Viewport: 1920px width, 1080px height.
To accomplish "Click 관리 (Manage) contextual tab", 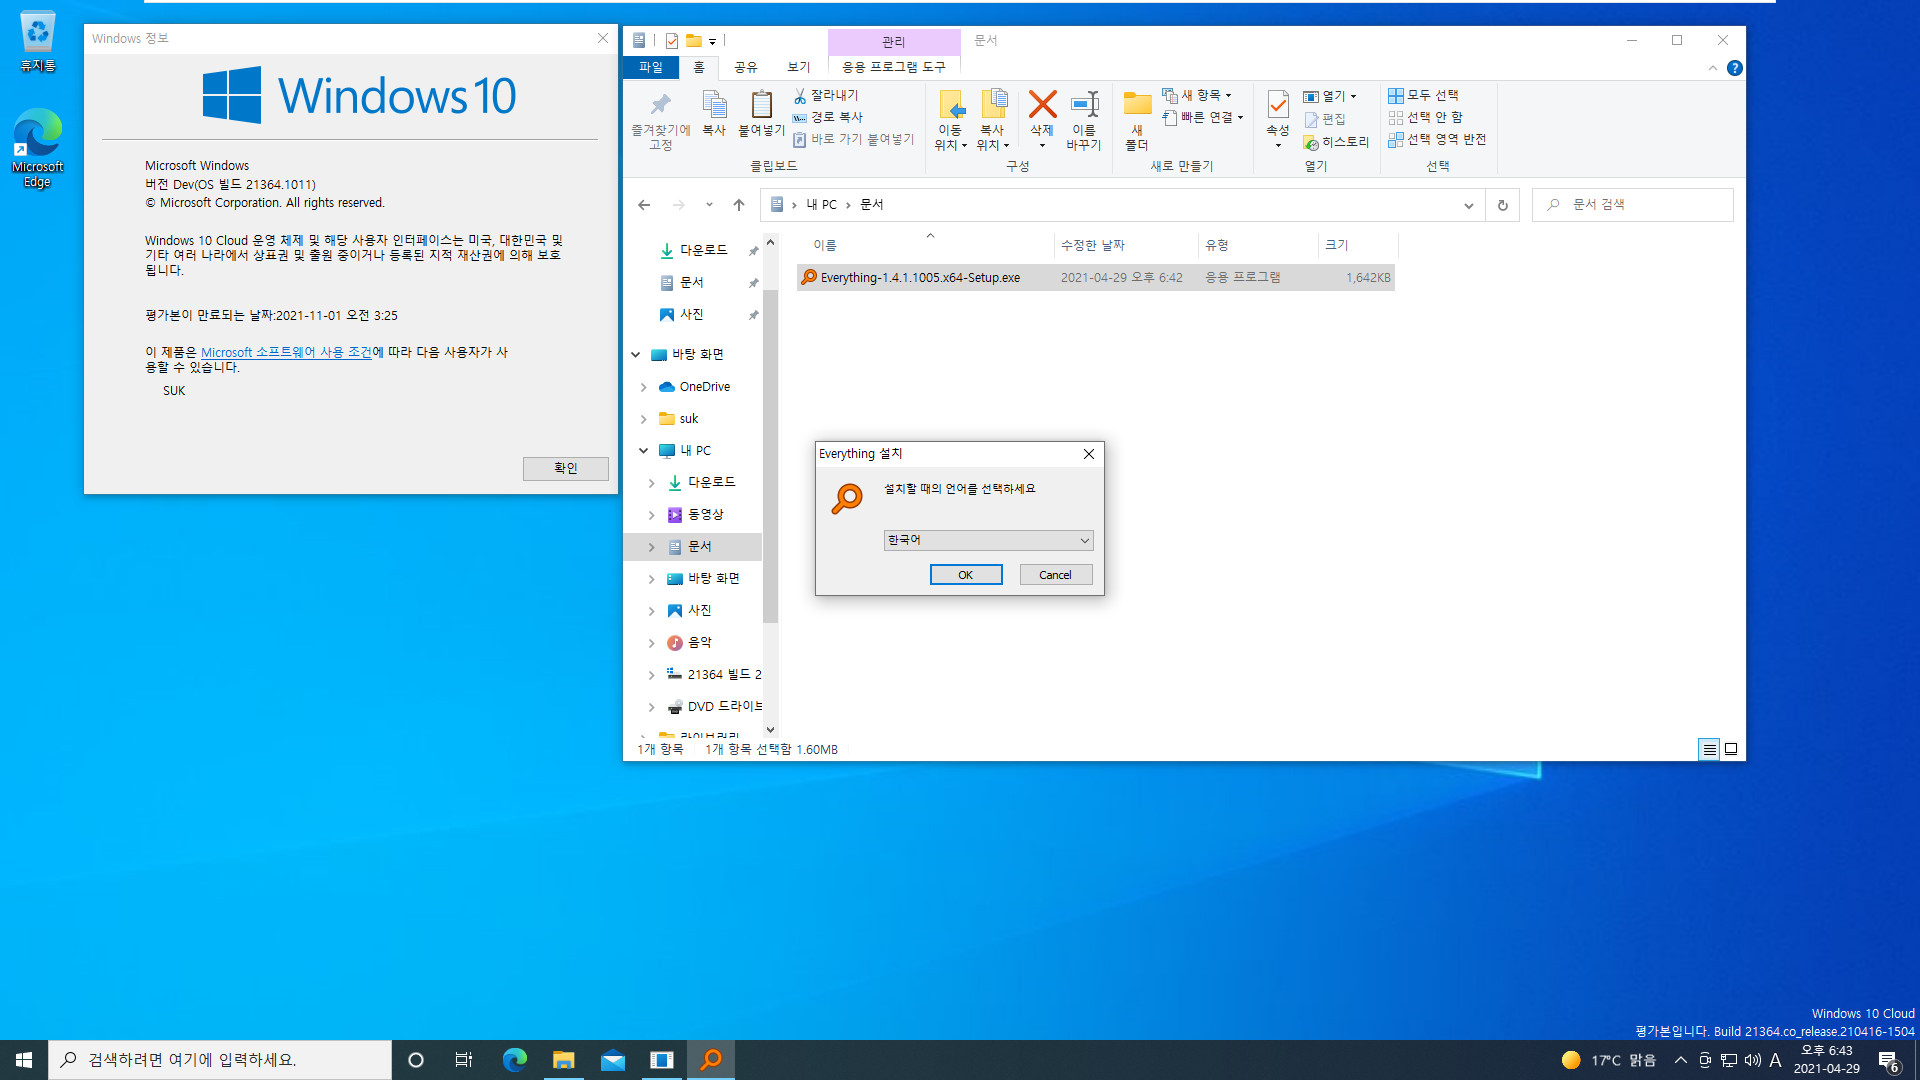I will coord(893,42).
